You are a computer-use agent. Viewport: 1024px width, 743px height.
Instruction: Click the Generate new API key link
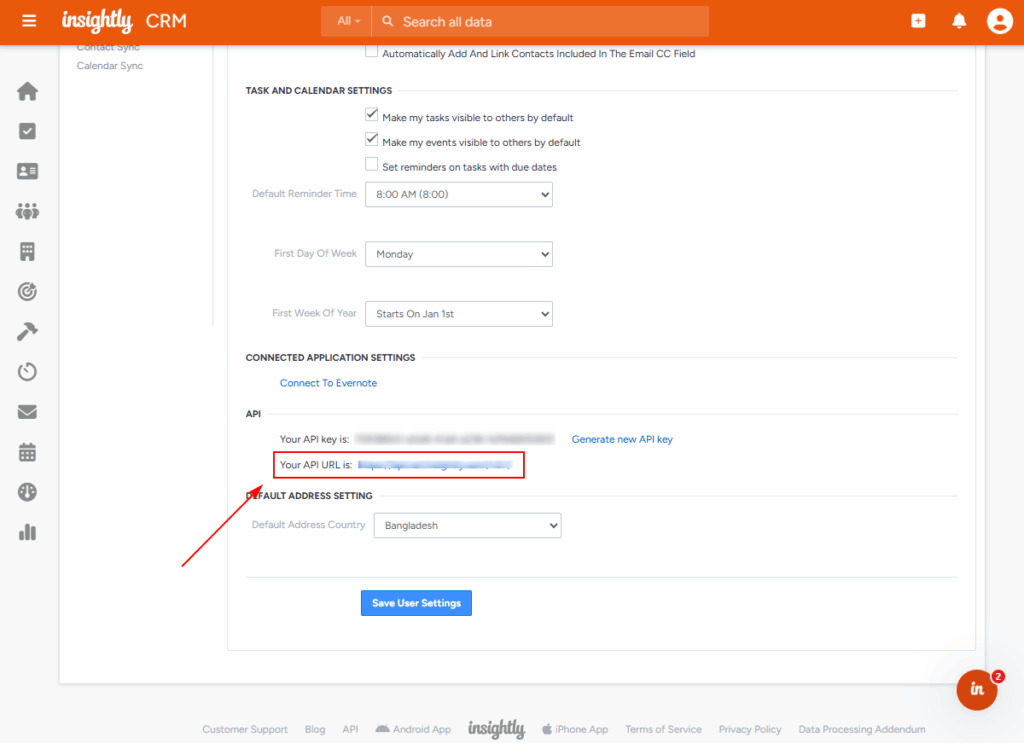(622, 439)
